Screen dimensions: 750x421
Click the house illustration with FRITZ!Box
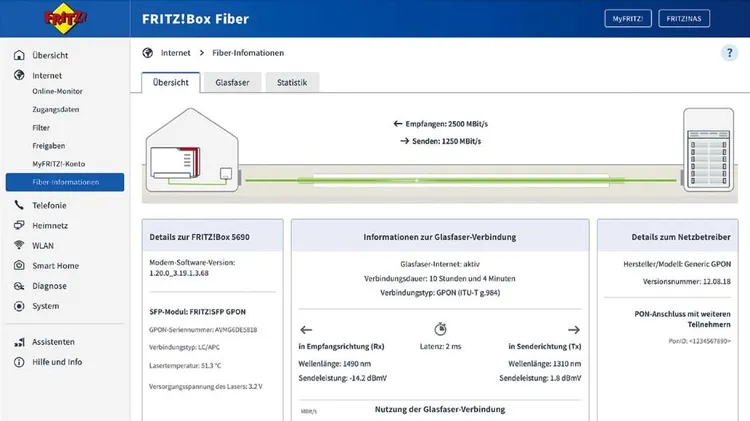click(192, 150)
